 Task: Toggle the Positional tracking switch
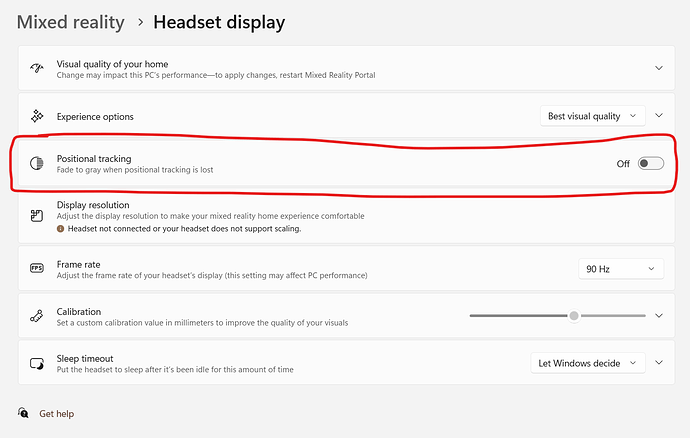[x=650, y=164]
